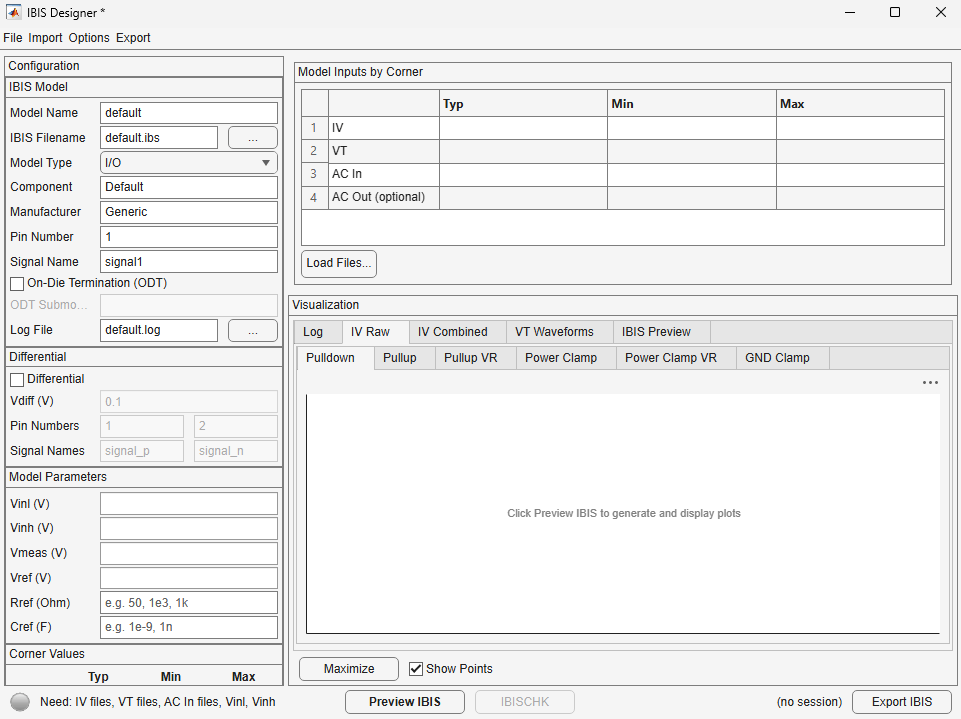Click the Vref (V) input field

tap(189, 578)
